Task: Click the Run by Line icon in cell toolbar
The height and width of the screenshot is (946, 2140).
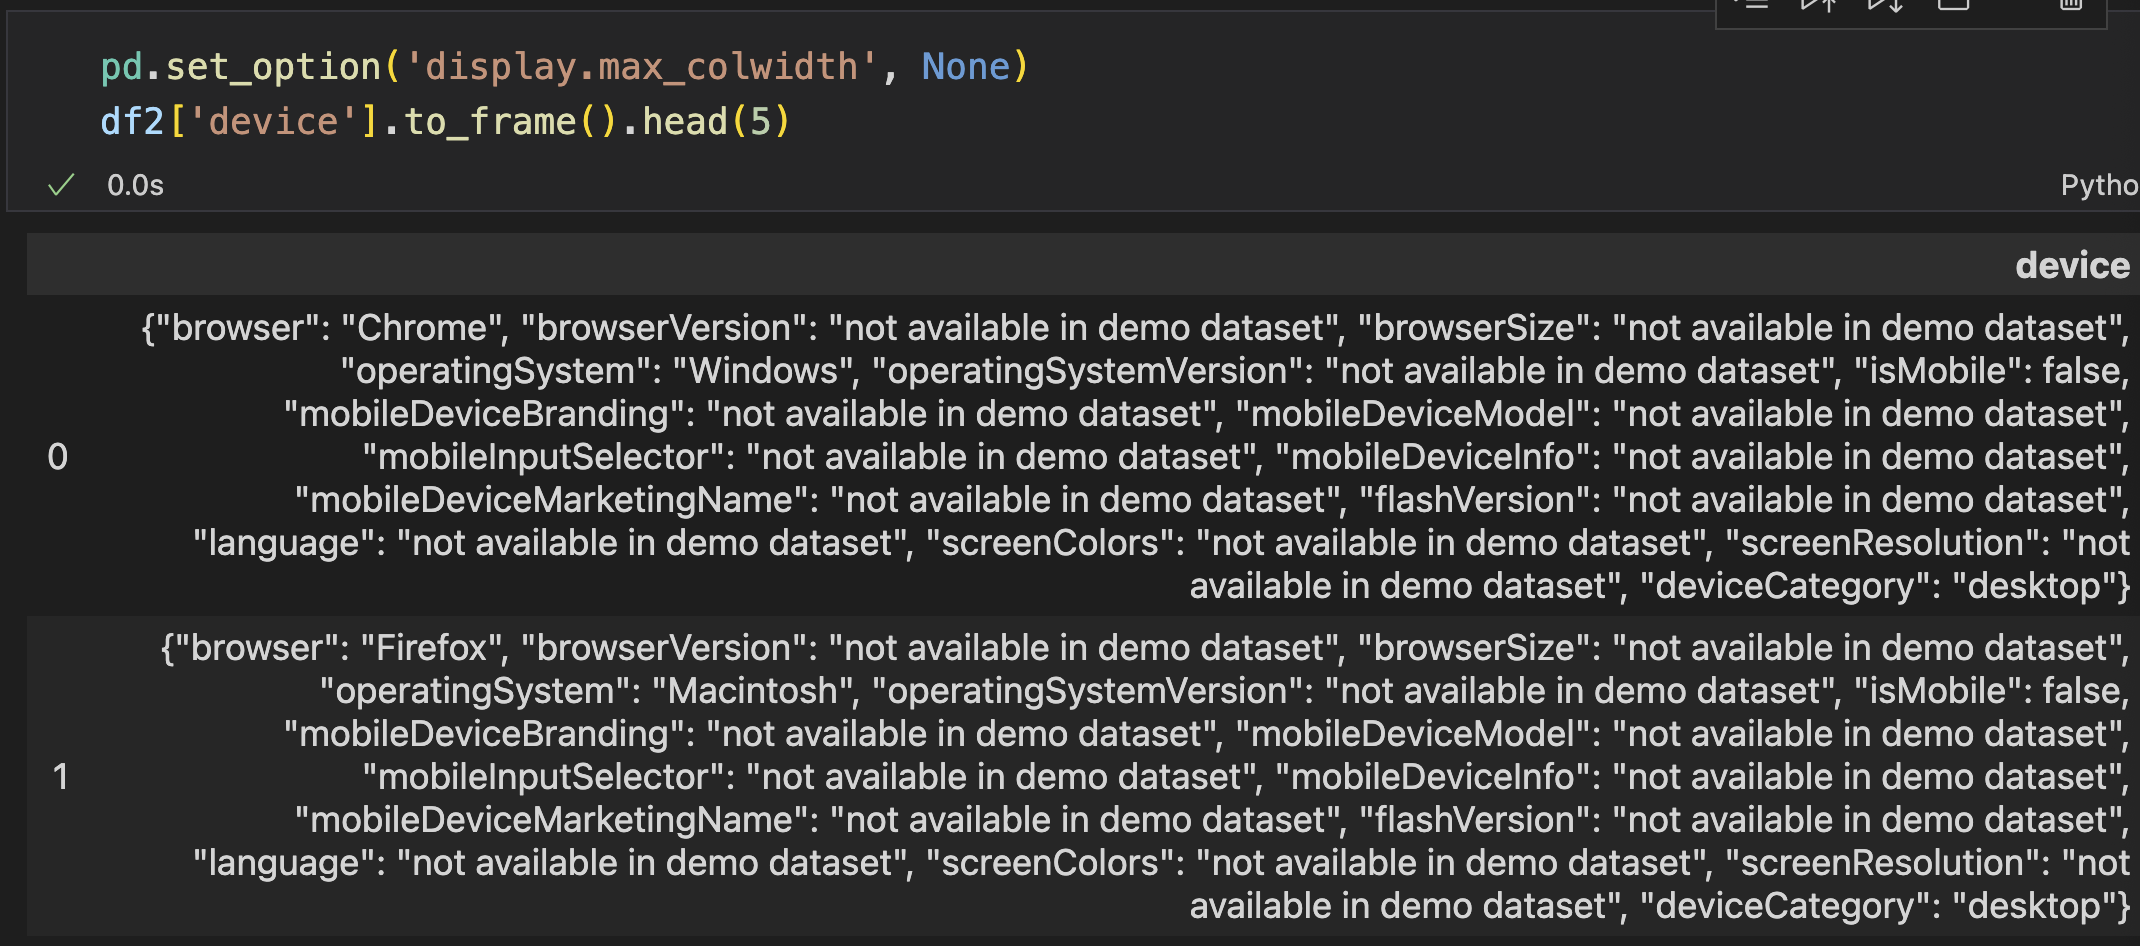Action: click(x=1752, y=4)
